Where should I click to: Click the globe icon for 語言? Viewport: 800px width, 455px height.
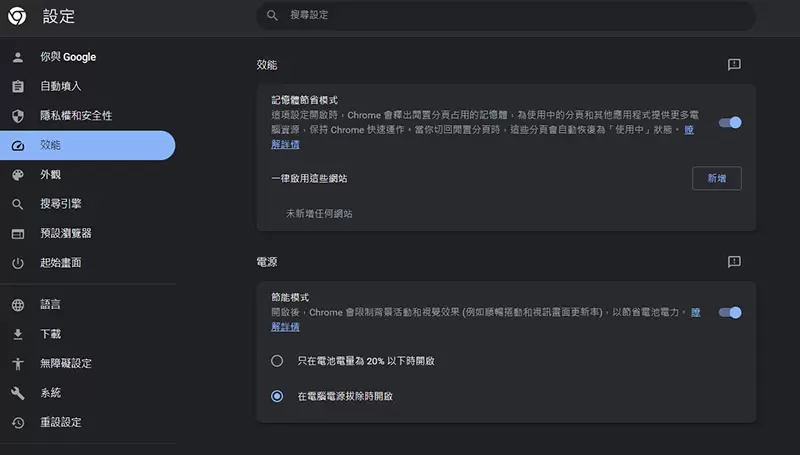17,304
